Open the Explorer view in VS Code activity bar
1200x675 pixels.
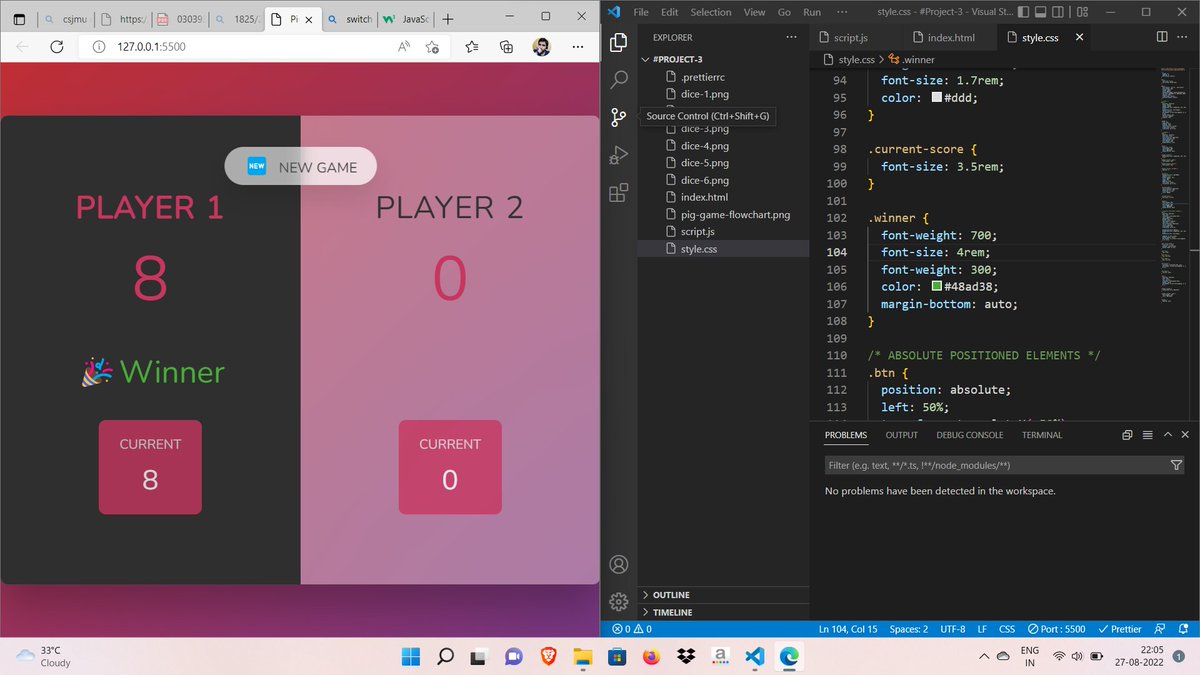pyautogui.click(x=619, y=42)
